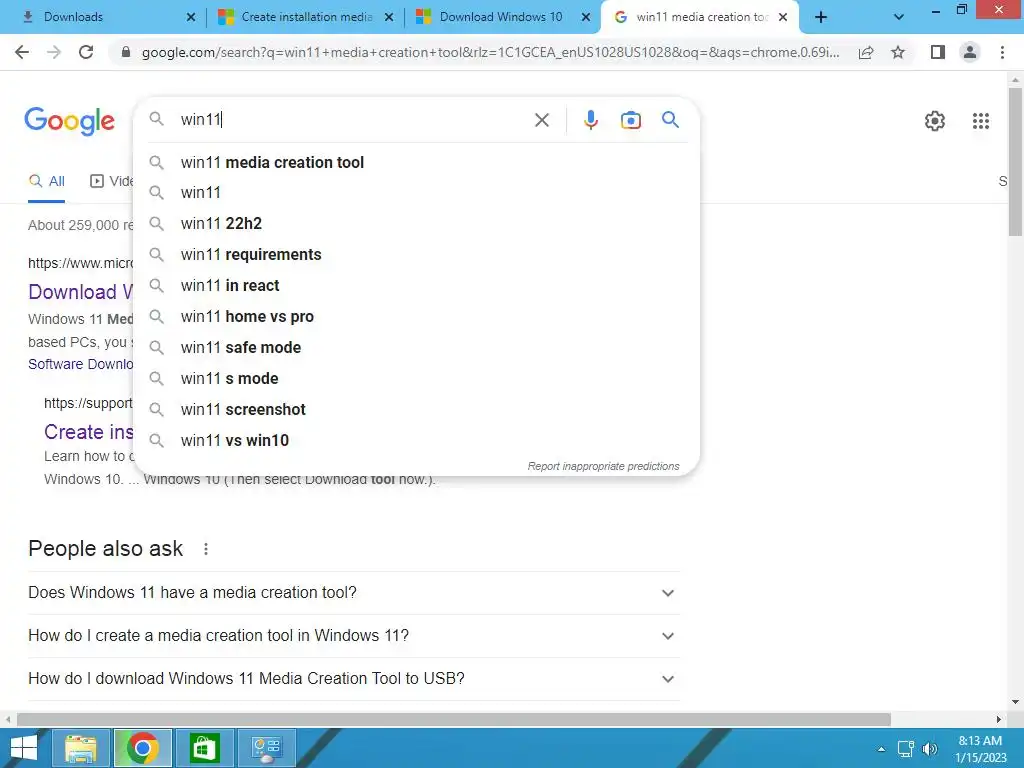Image resolution: width=1024 pixels, height=768 pixels.
Task: Close the Download Windows 10 tab
Action: click(586, 17)
